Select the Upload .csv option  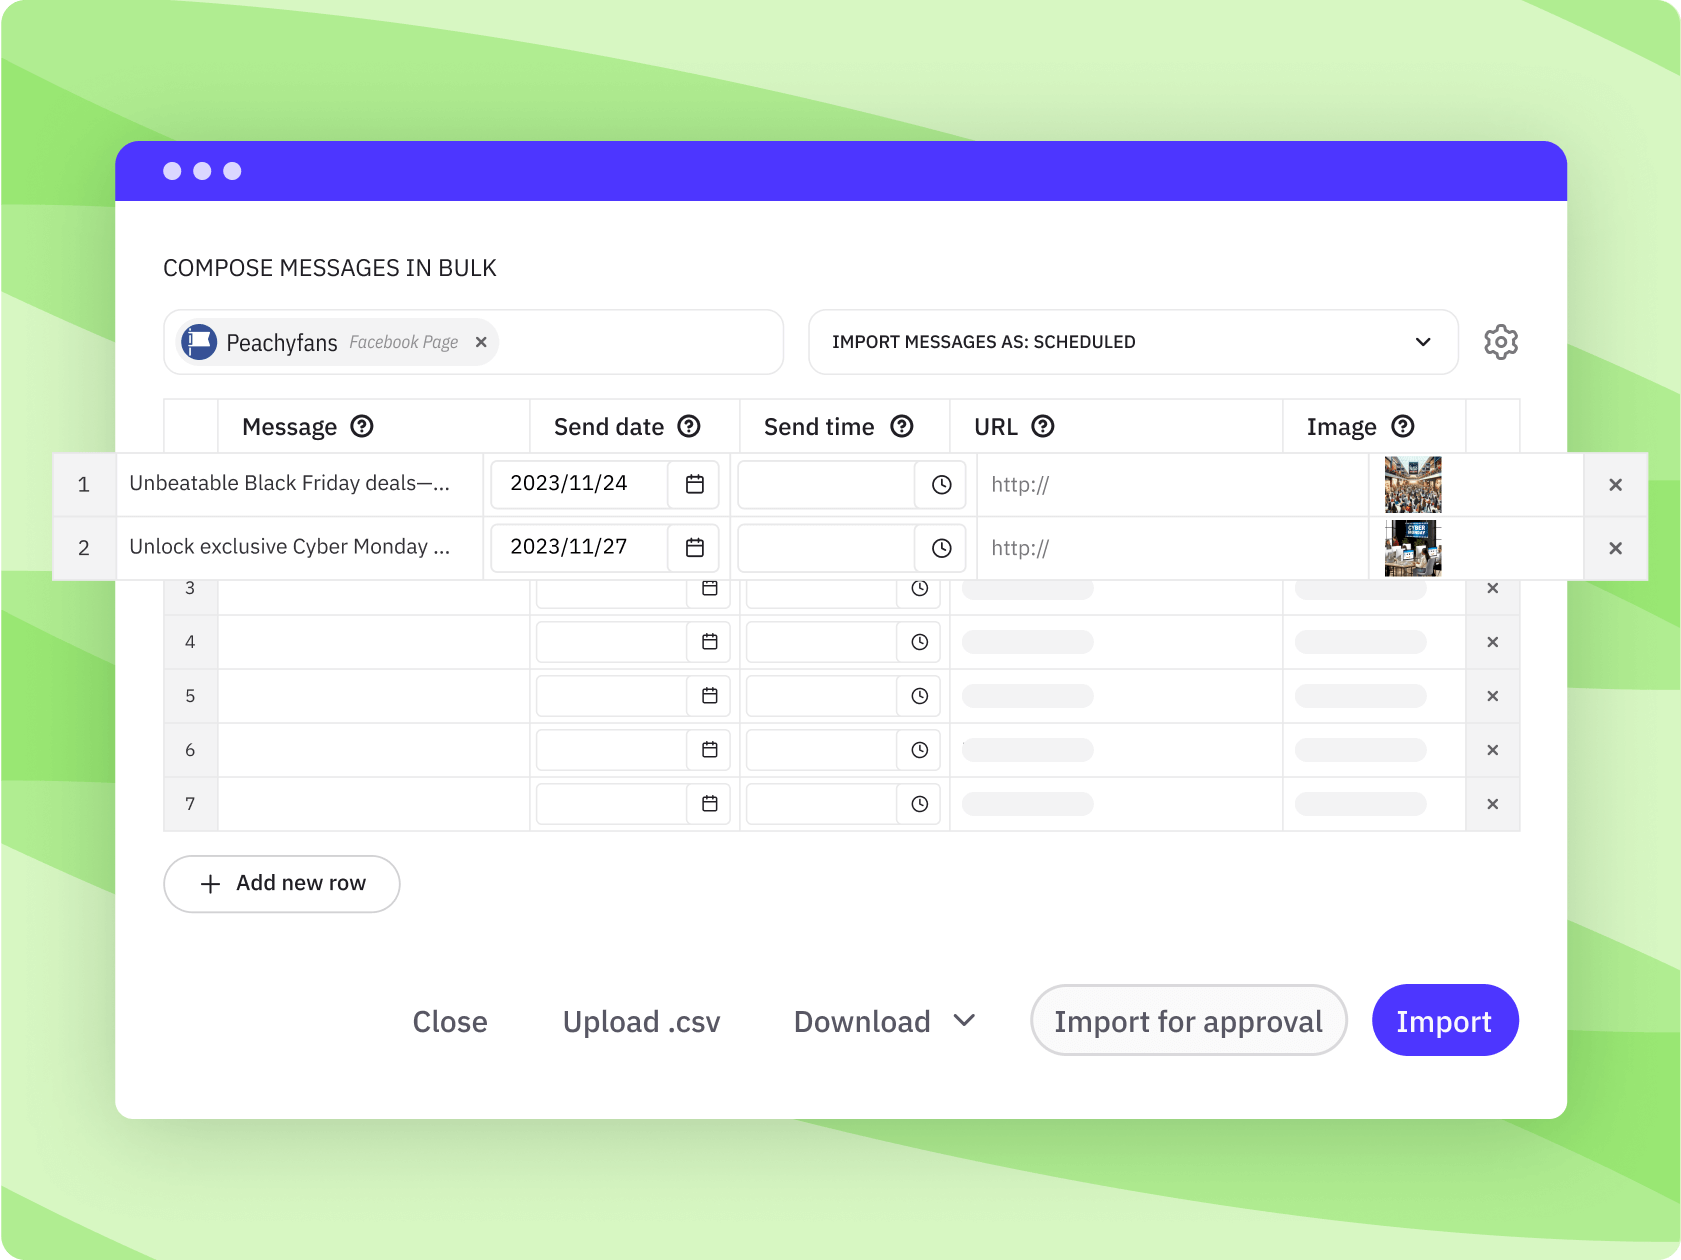[x=641, y=1021]
